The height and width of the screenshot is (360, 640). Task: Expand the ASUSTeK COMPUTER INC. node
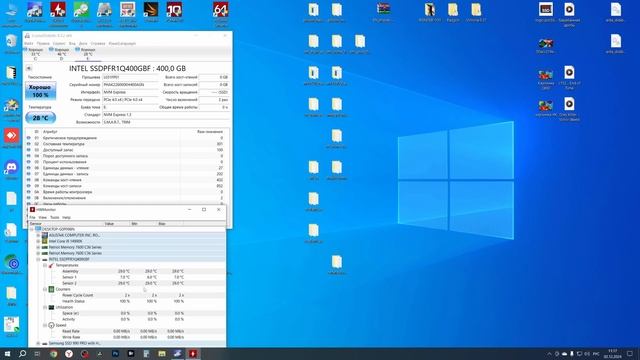38,236
